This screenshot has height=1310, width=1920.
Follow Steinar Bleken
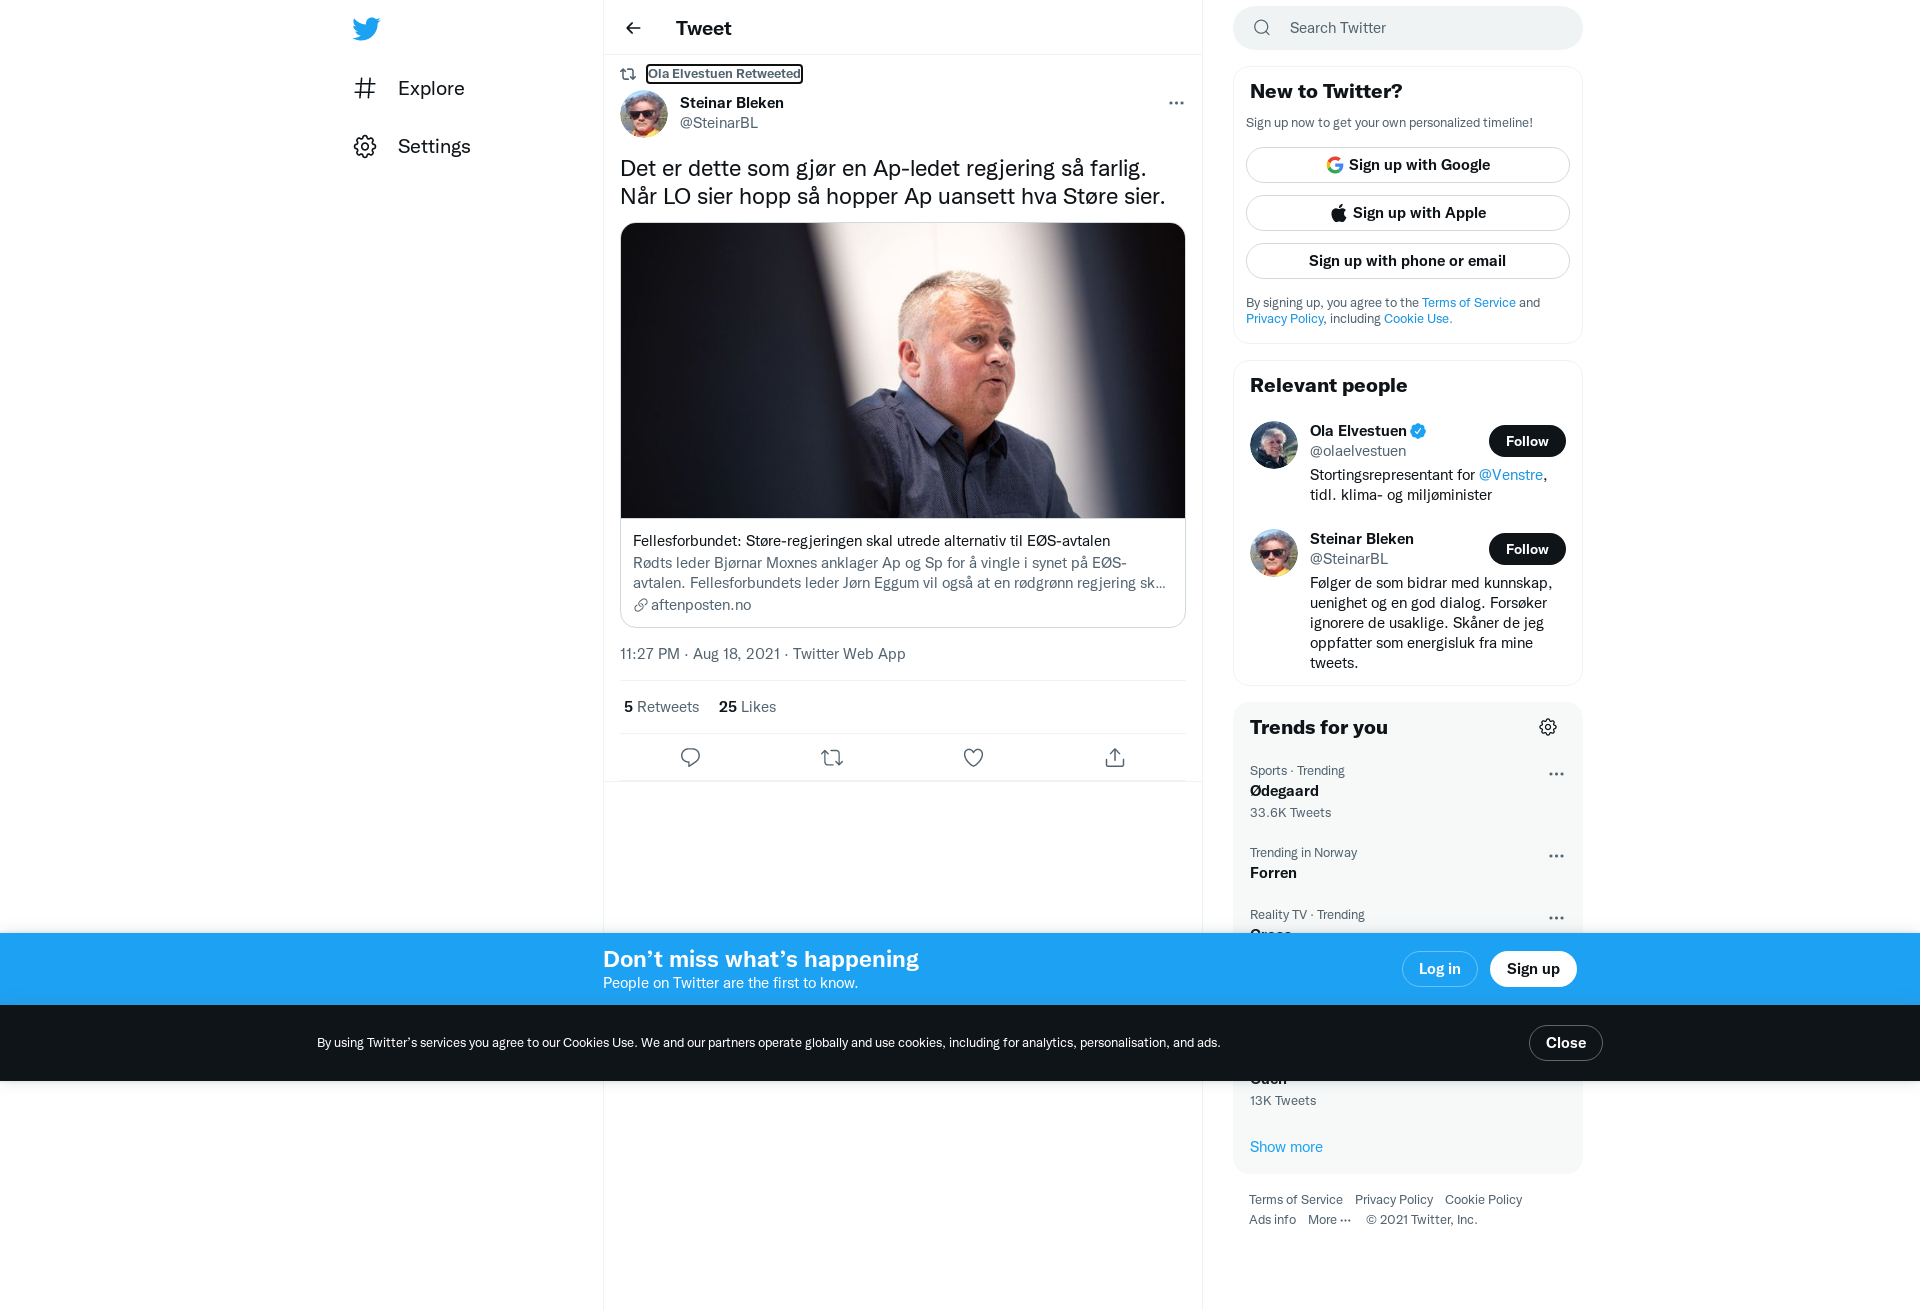[x=1527, y=549]
